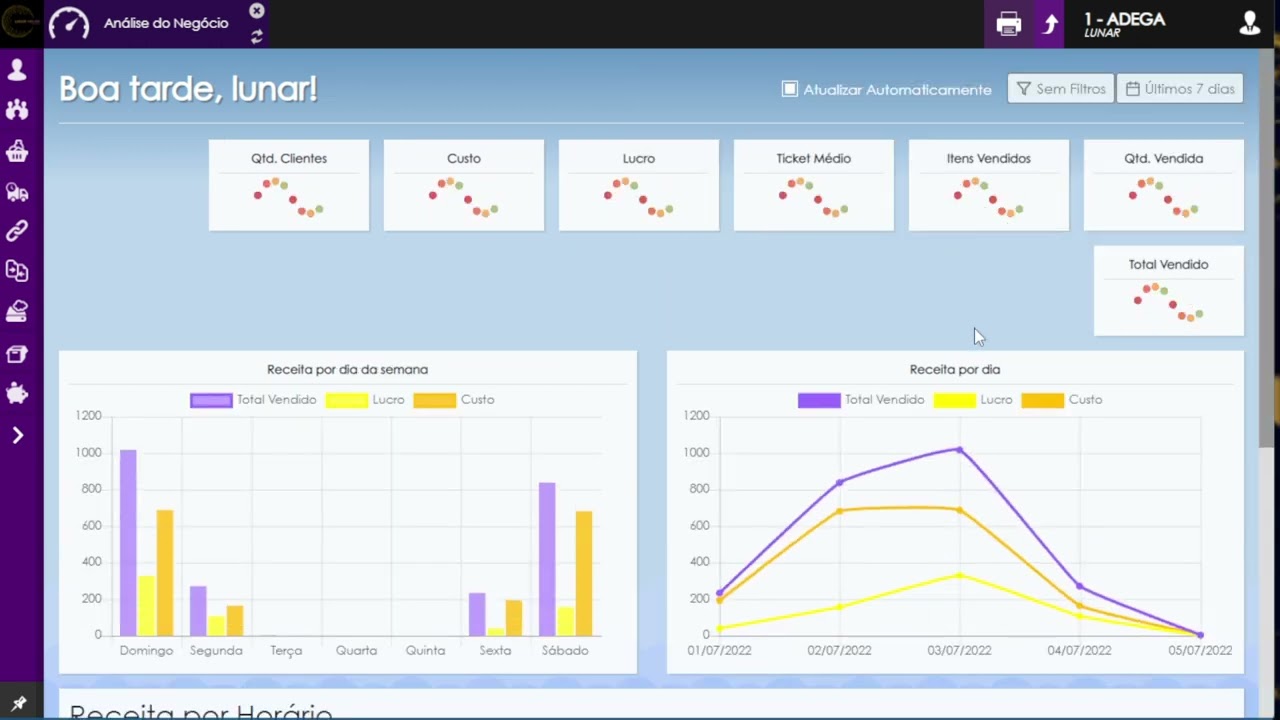The width and height of the screenshot is (1280, 720).
Task: Open the shopping basket sidebar icon
Action: click(x=17, y=151)
